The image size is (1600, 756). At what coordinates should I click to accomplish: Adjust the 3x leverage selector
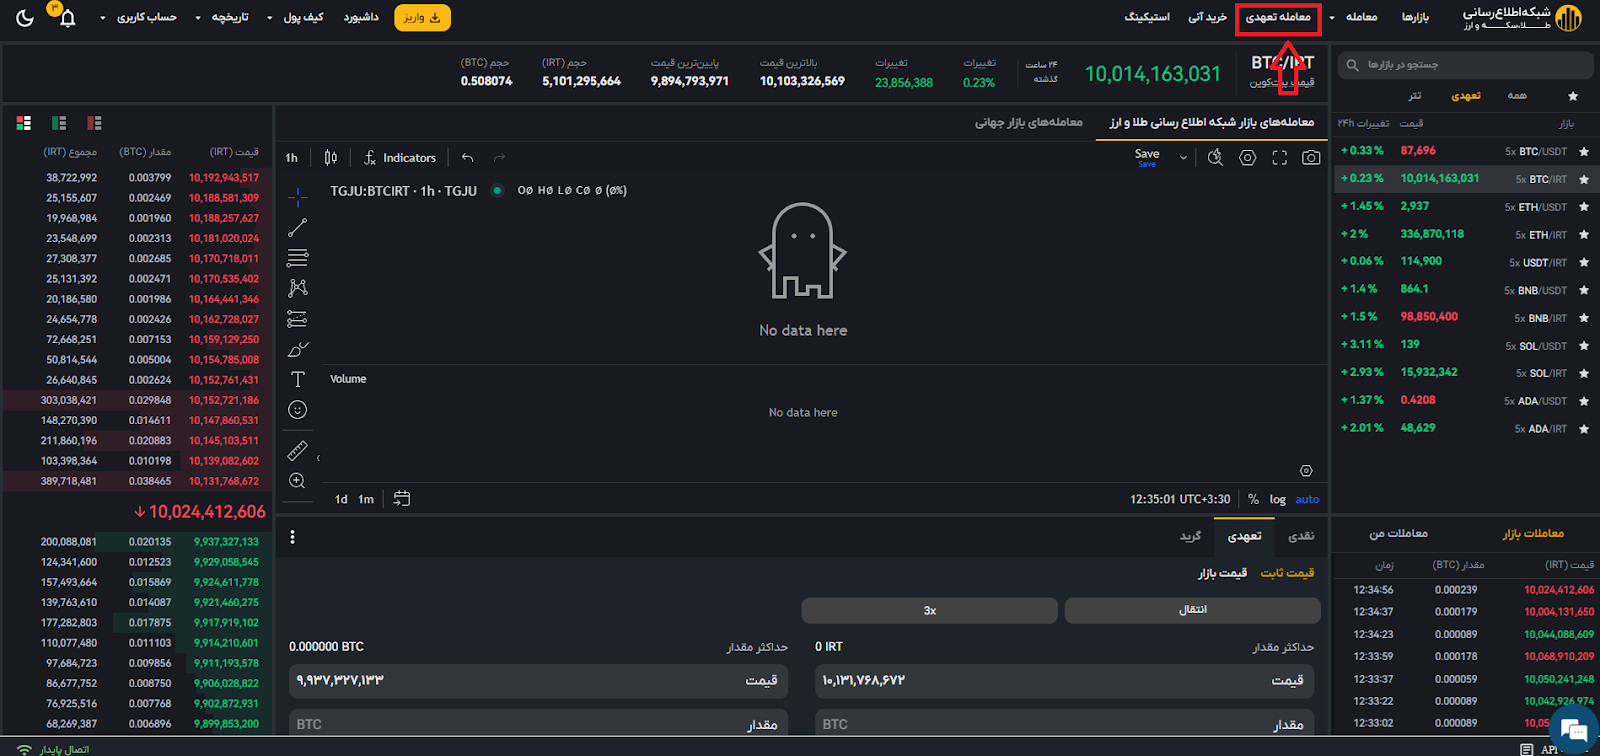[x=929, y=610]
